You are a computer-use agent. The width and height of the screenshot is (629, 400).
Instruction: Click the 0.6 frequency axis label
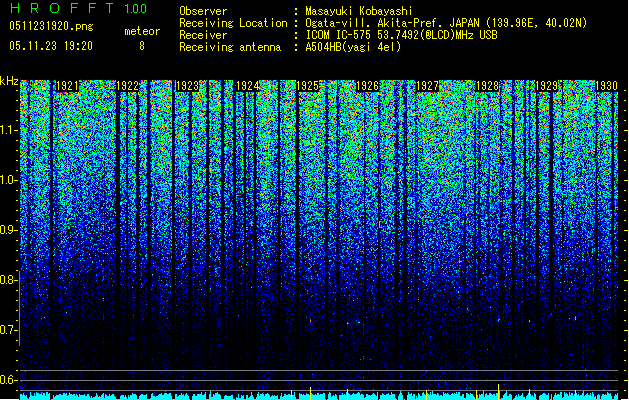tap(9, 380)
